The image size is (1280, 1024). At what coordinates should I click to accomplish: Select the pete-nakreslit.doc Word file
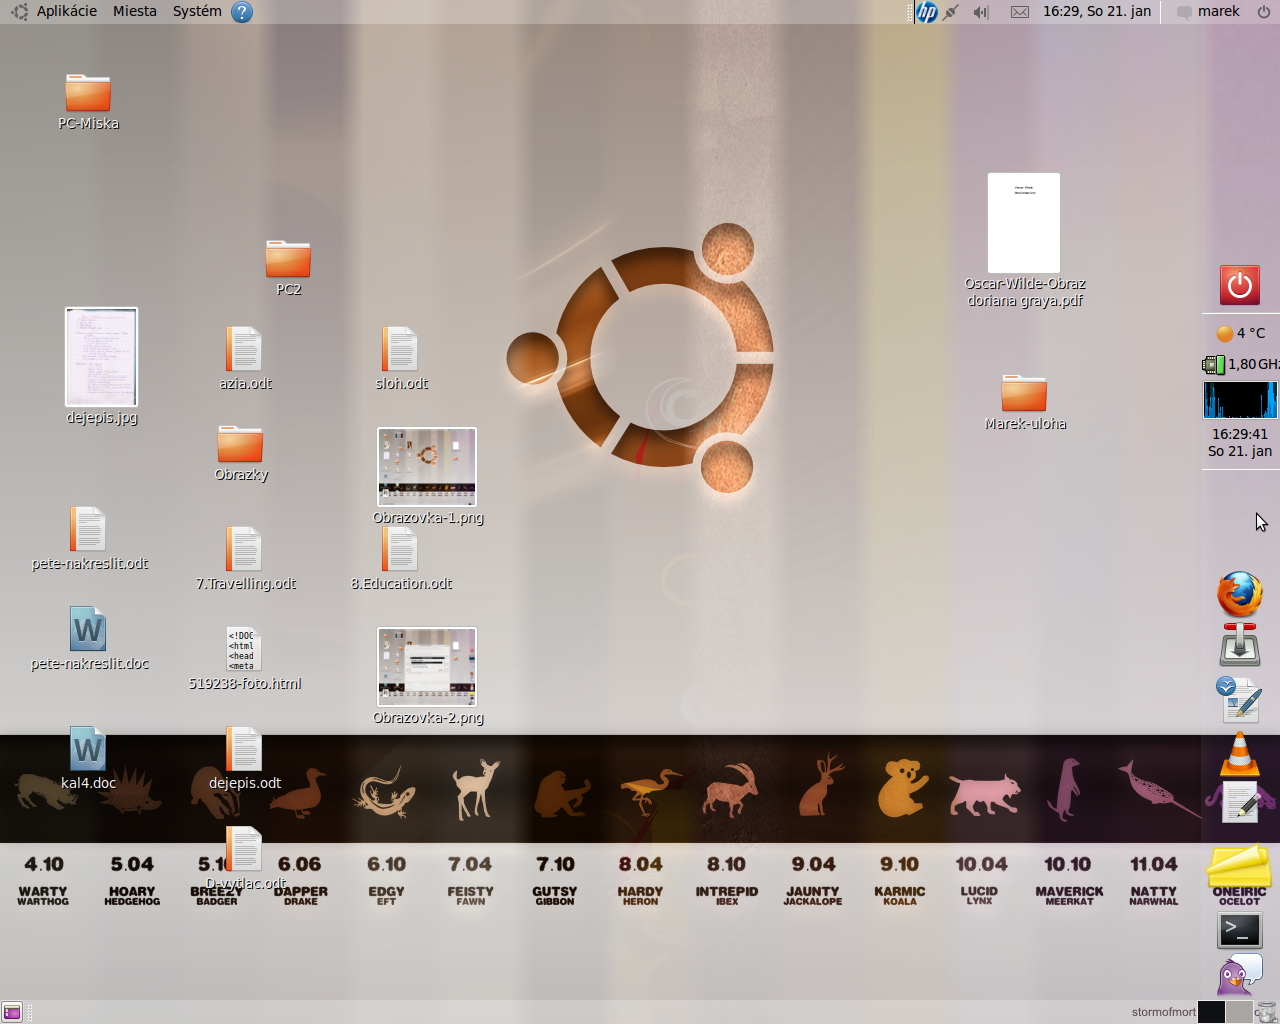coord(89,639)
